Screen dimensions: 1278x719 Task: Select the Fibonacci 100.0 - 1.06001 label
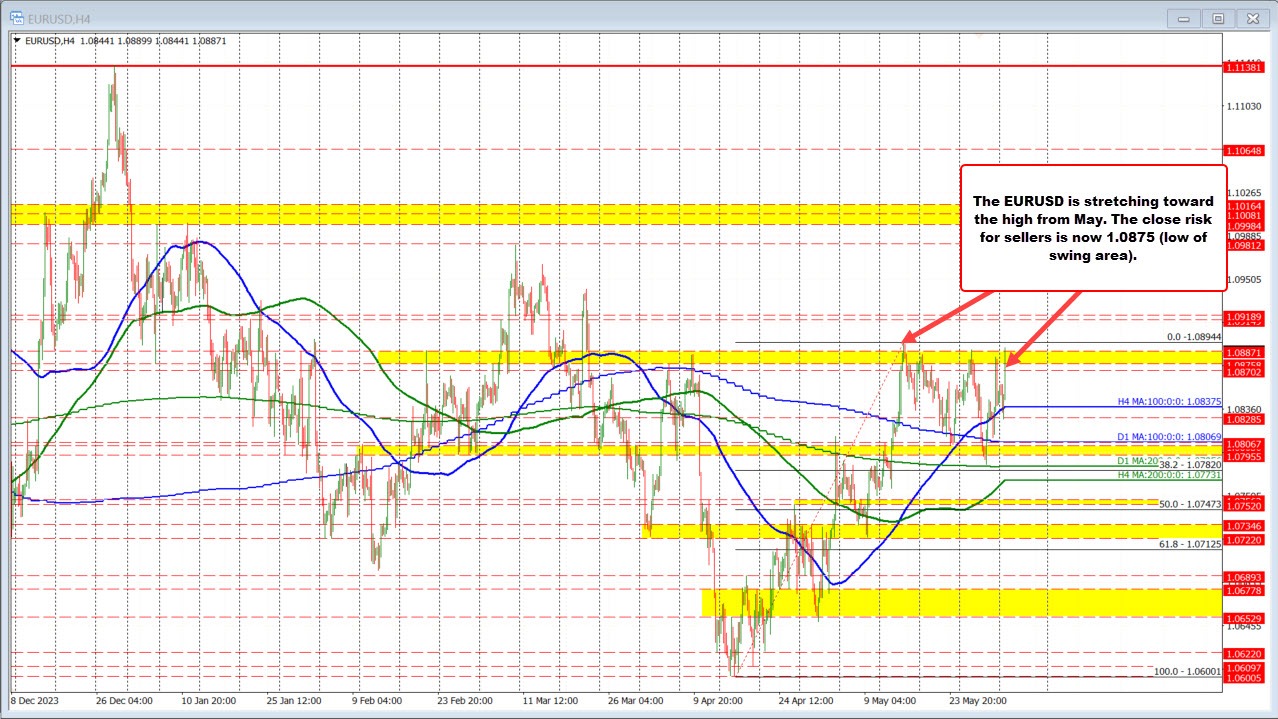click(x=1188, y=672)
